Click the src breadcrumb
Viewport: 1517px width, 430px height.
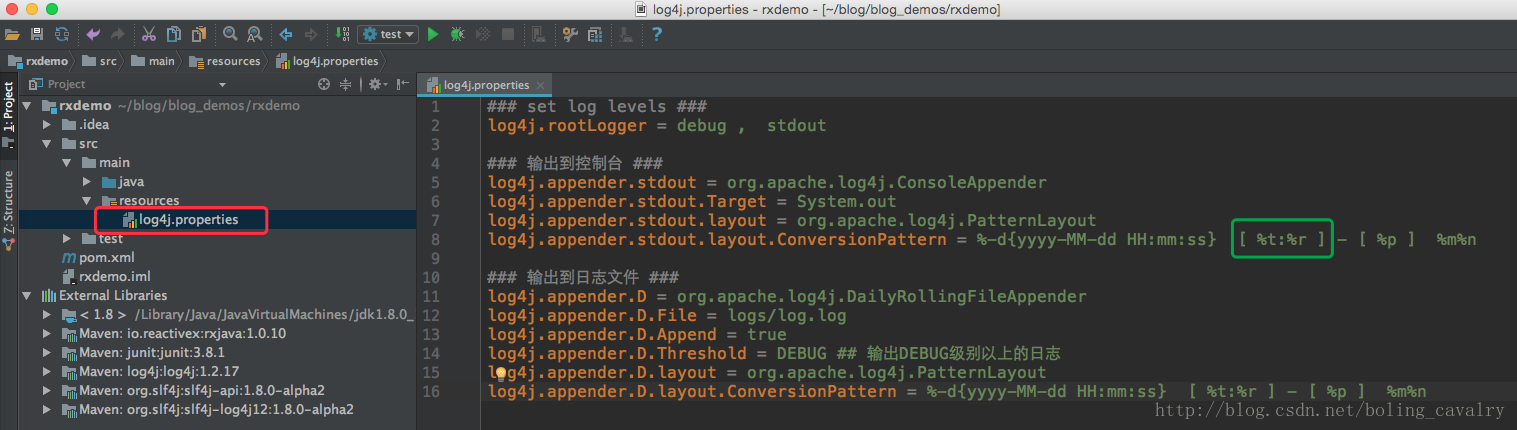[100, 61]
